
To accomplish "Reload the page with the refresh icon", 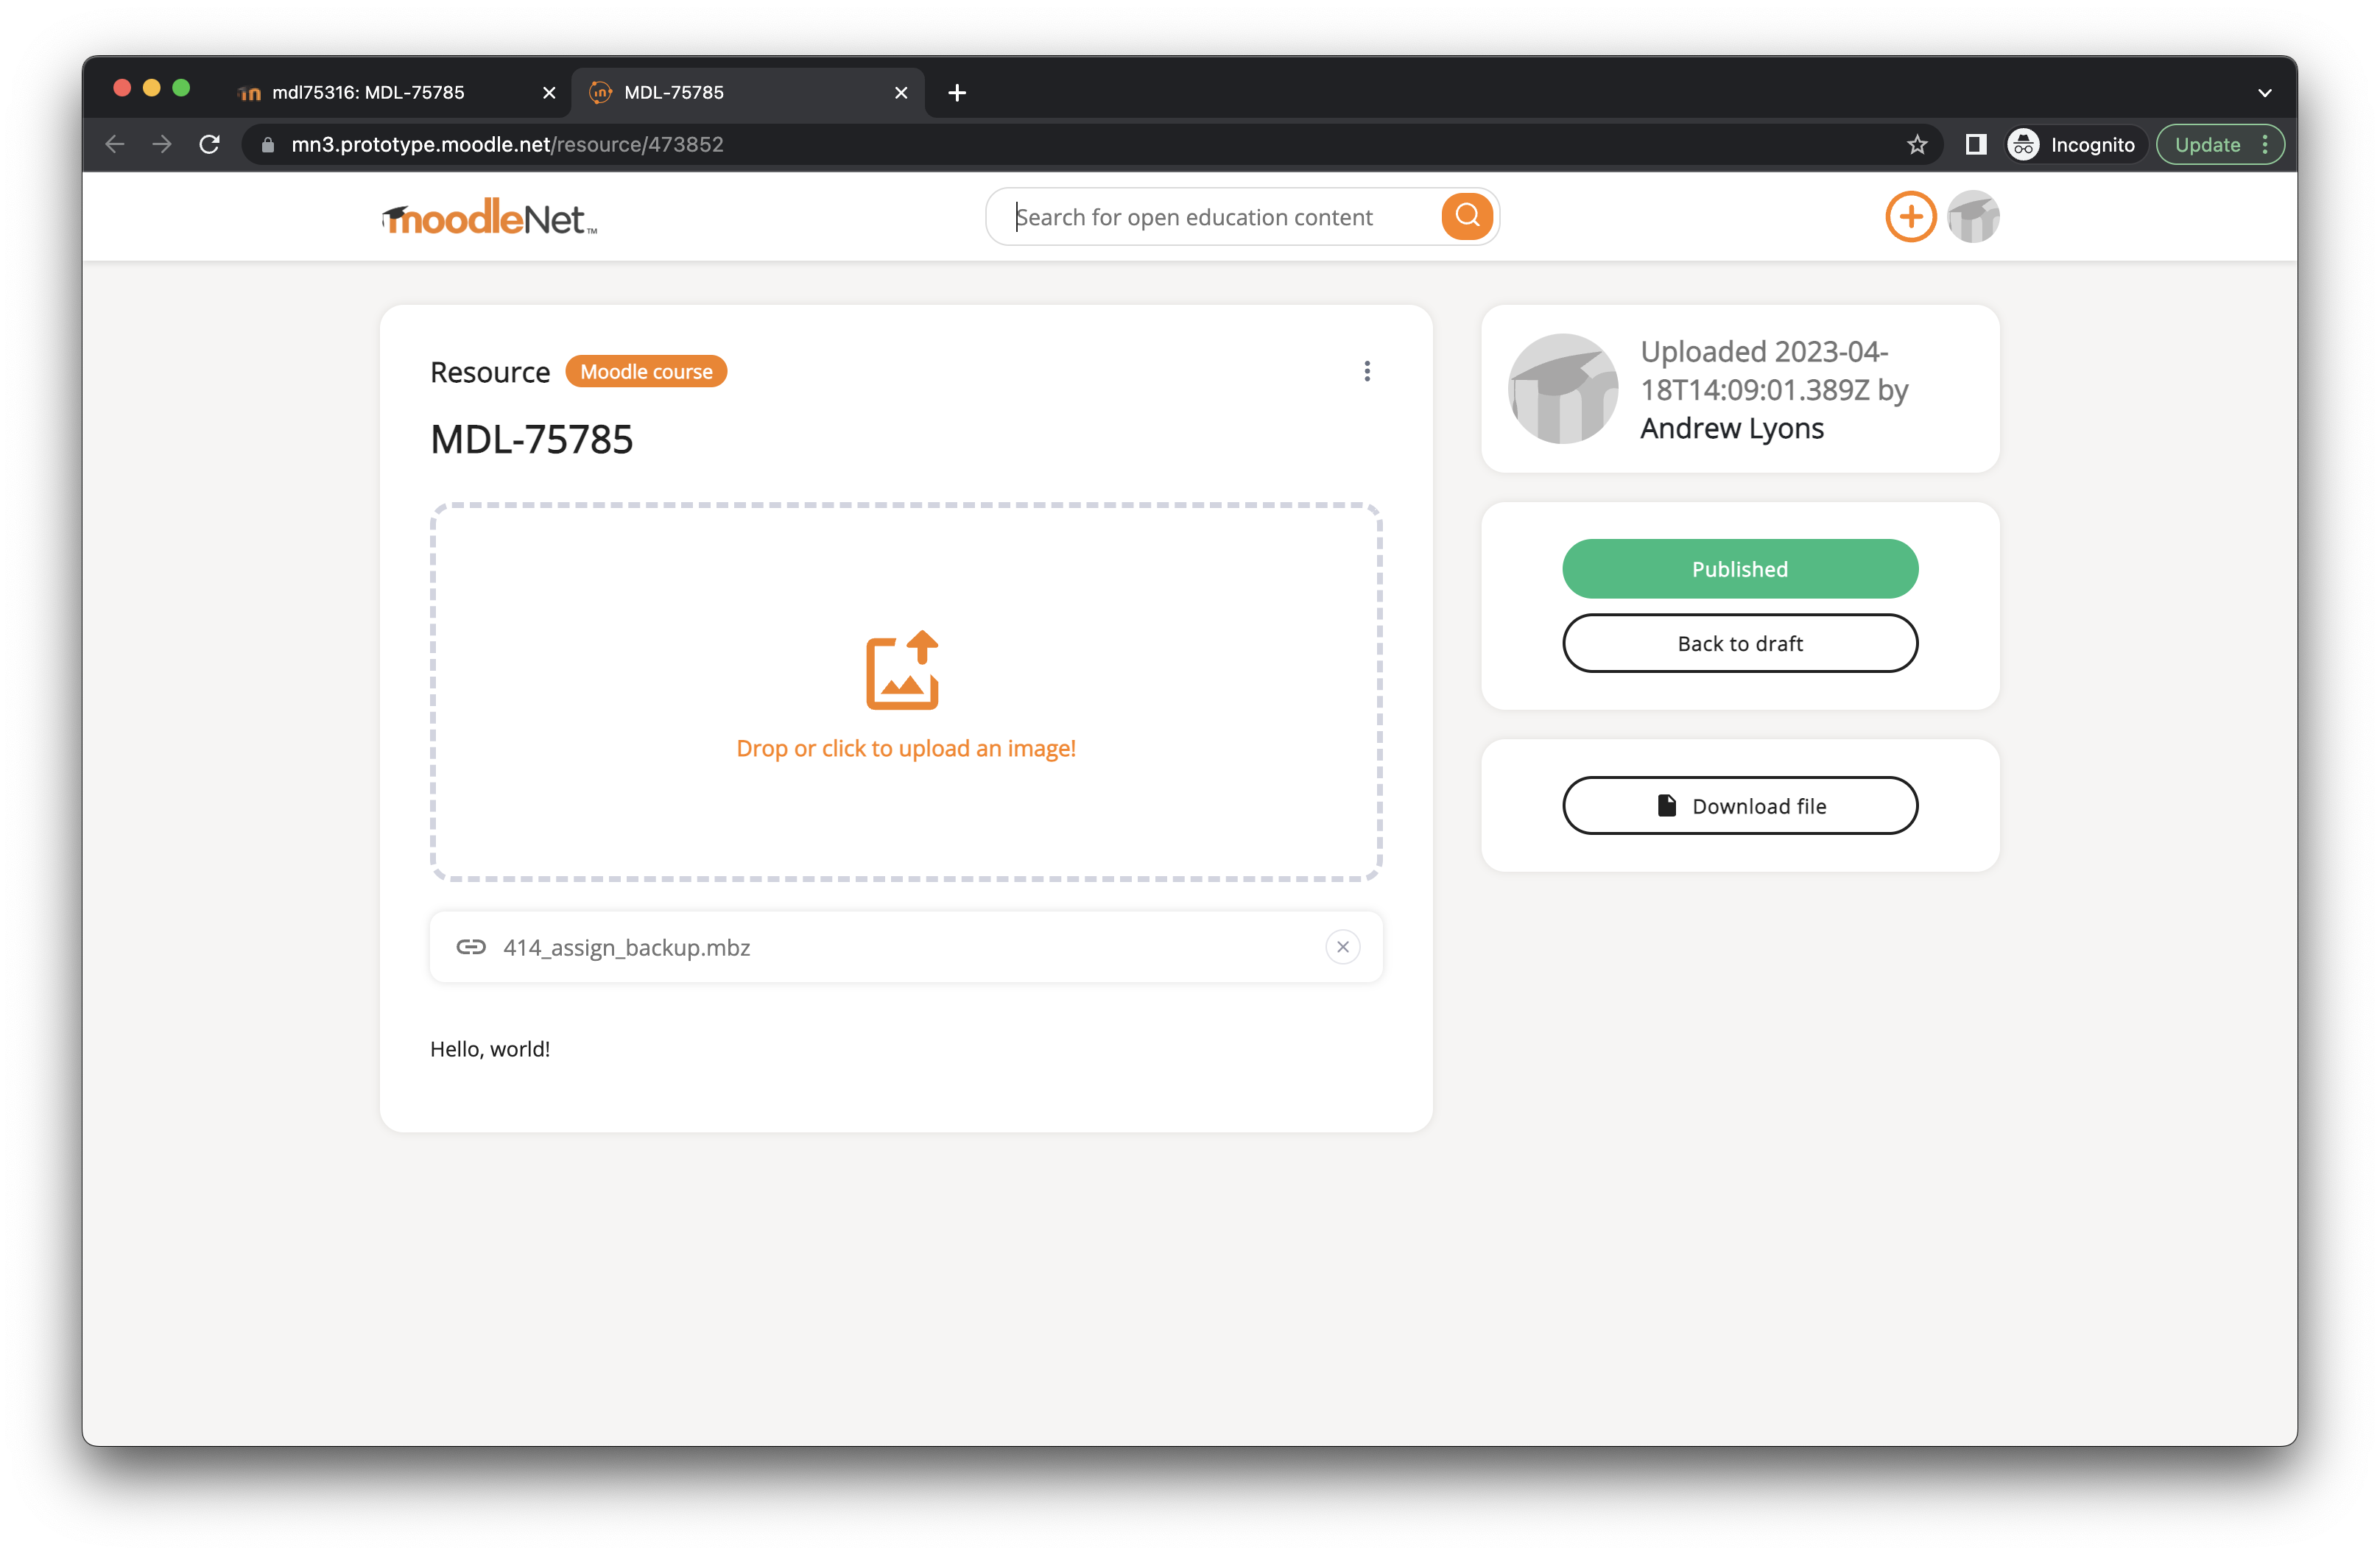I will 209,144.
